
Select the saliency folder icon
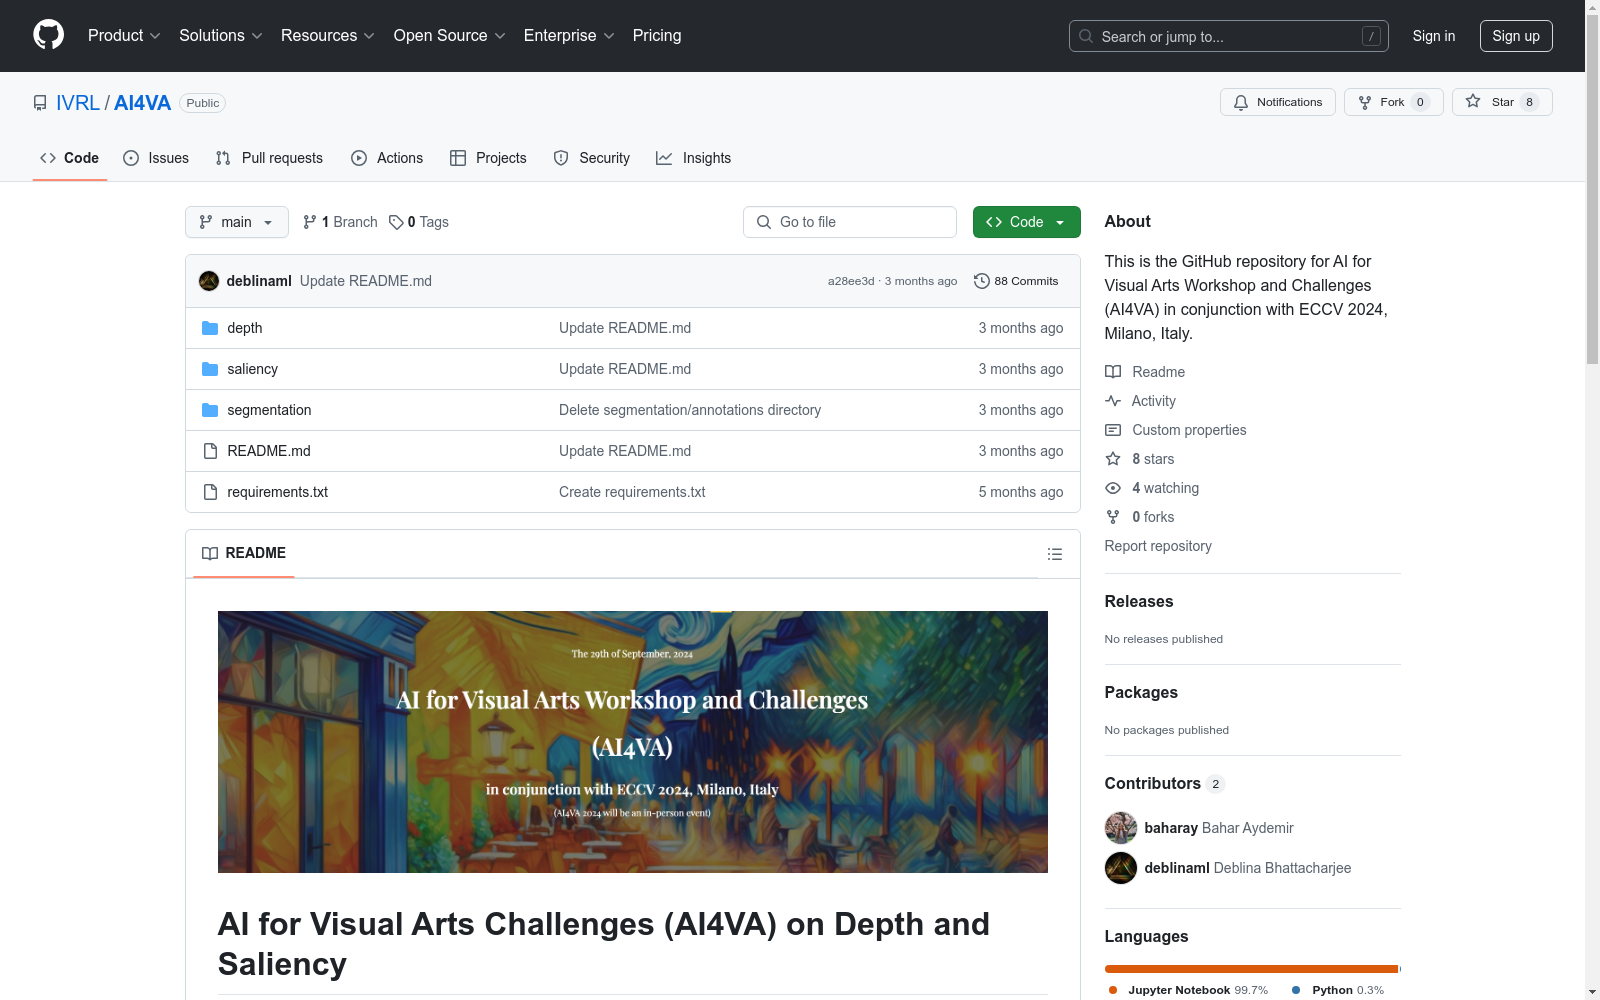pos(210,369)
